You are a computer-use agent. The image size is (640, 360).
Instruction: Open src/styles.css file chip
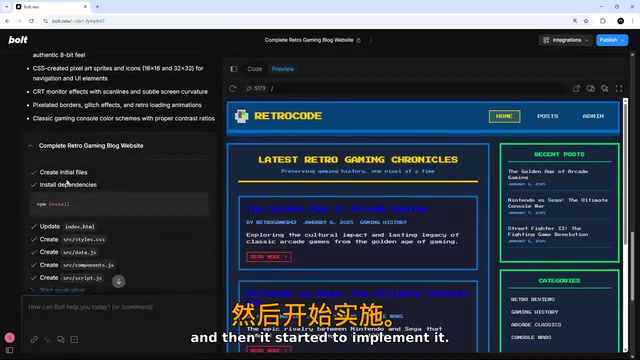pos(84,239)
